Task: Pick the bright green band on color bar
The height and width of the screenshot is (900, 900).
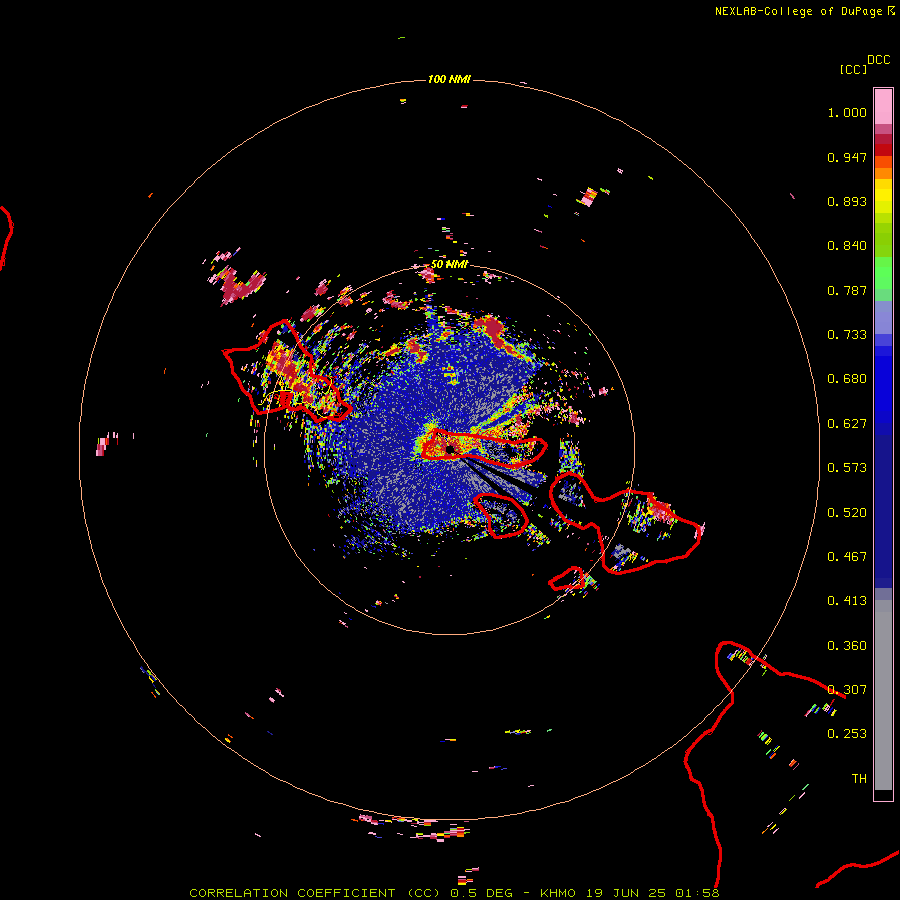Action: pos(883,273)
